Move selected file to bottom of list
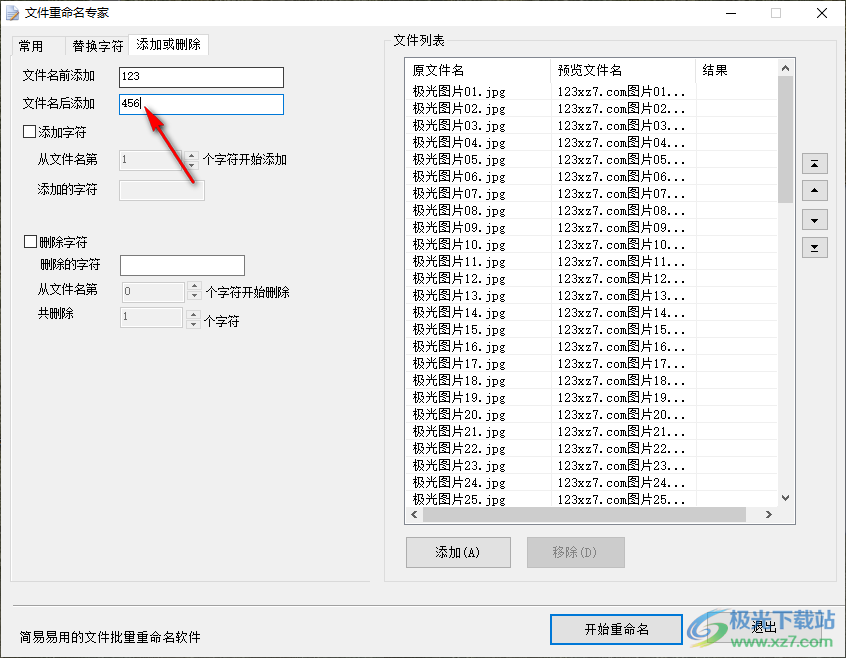Screen dimensions: 846x658 point(815,248)
